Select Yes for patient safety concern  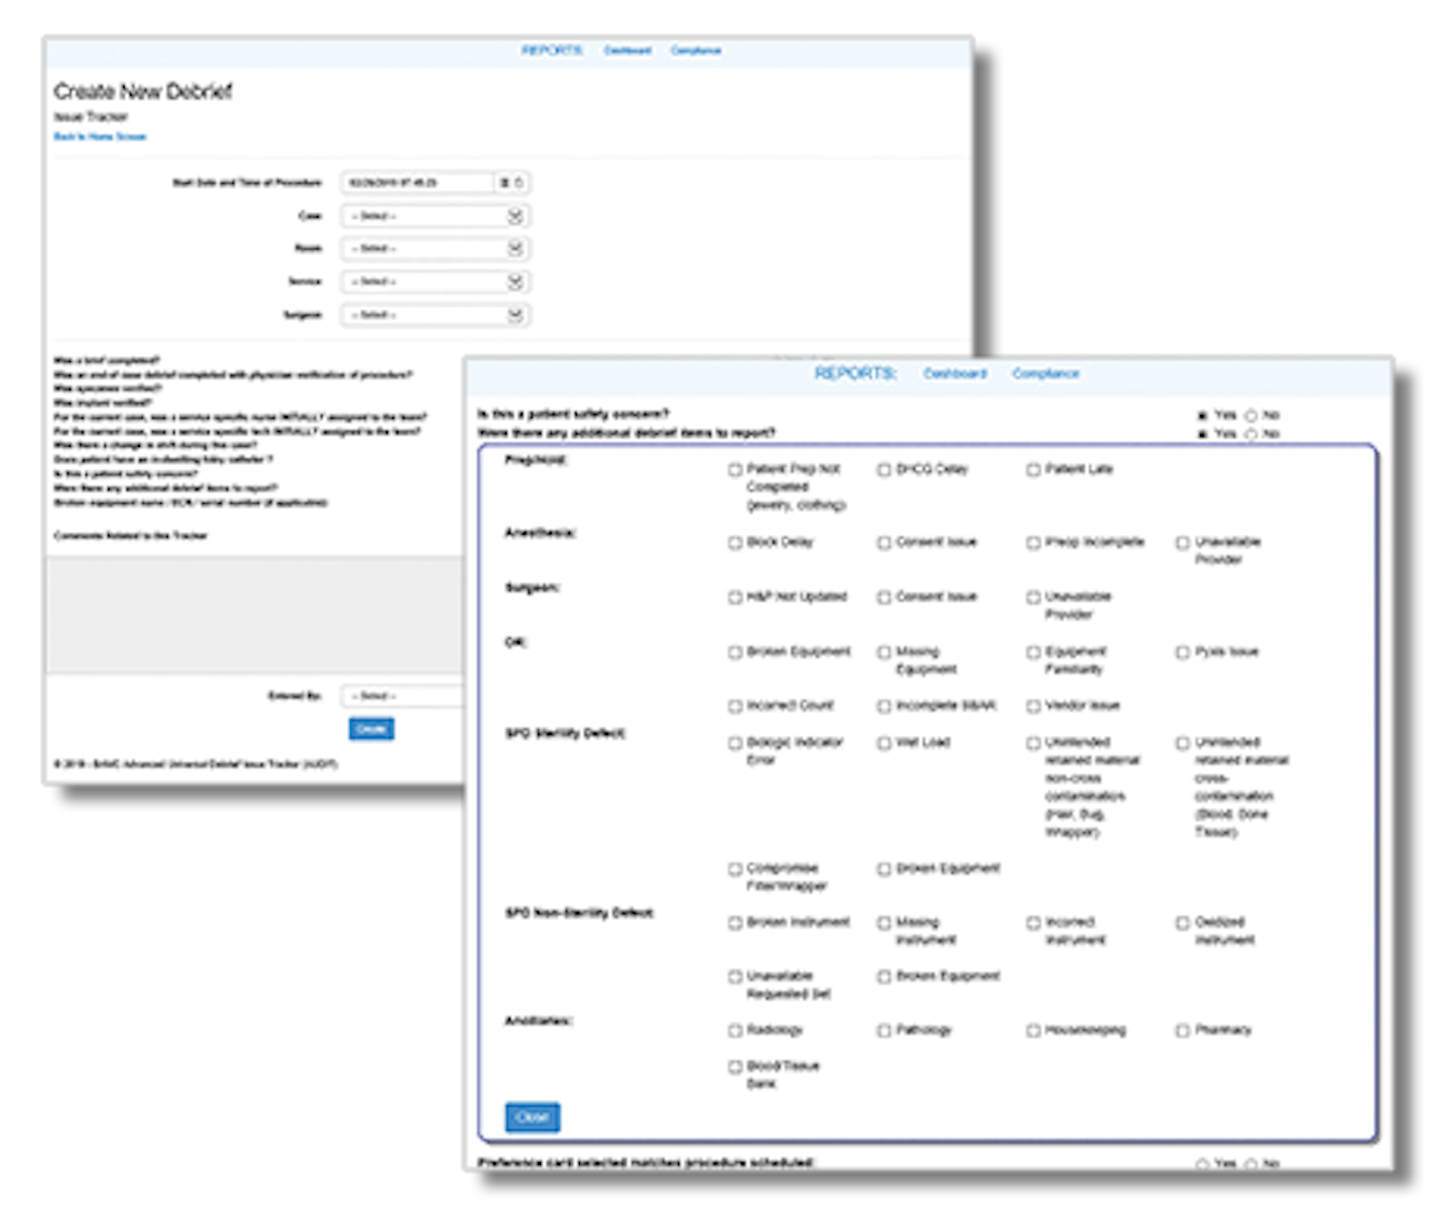coord(1201,415)
